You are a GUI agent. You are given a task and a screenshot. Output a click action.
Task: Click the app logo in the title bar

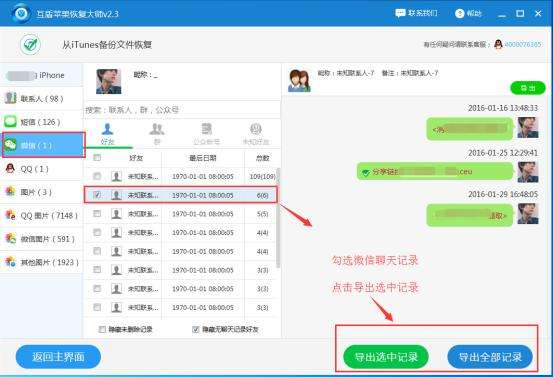coord(21,13)
